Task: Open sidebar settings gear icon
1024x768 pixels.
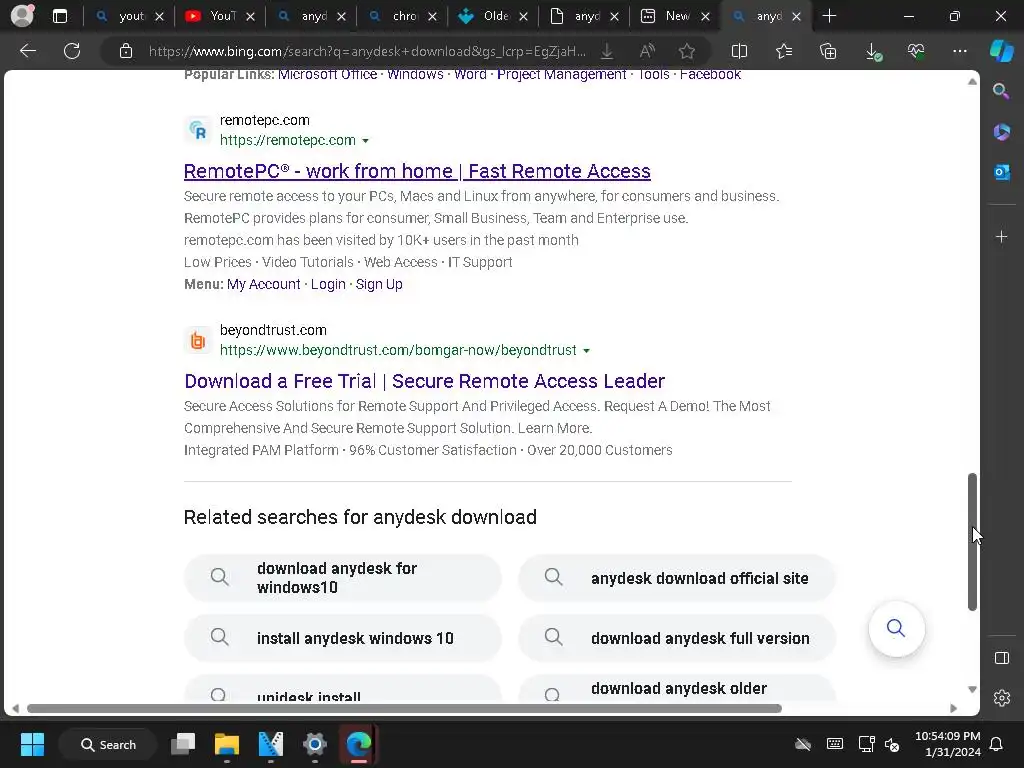Action: [1001, 698]
